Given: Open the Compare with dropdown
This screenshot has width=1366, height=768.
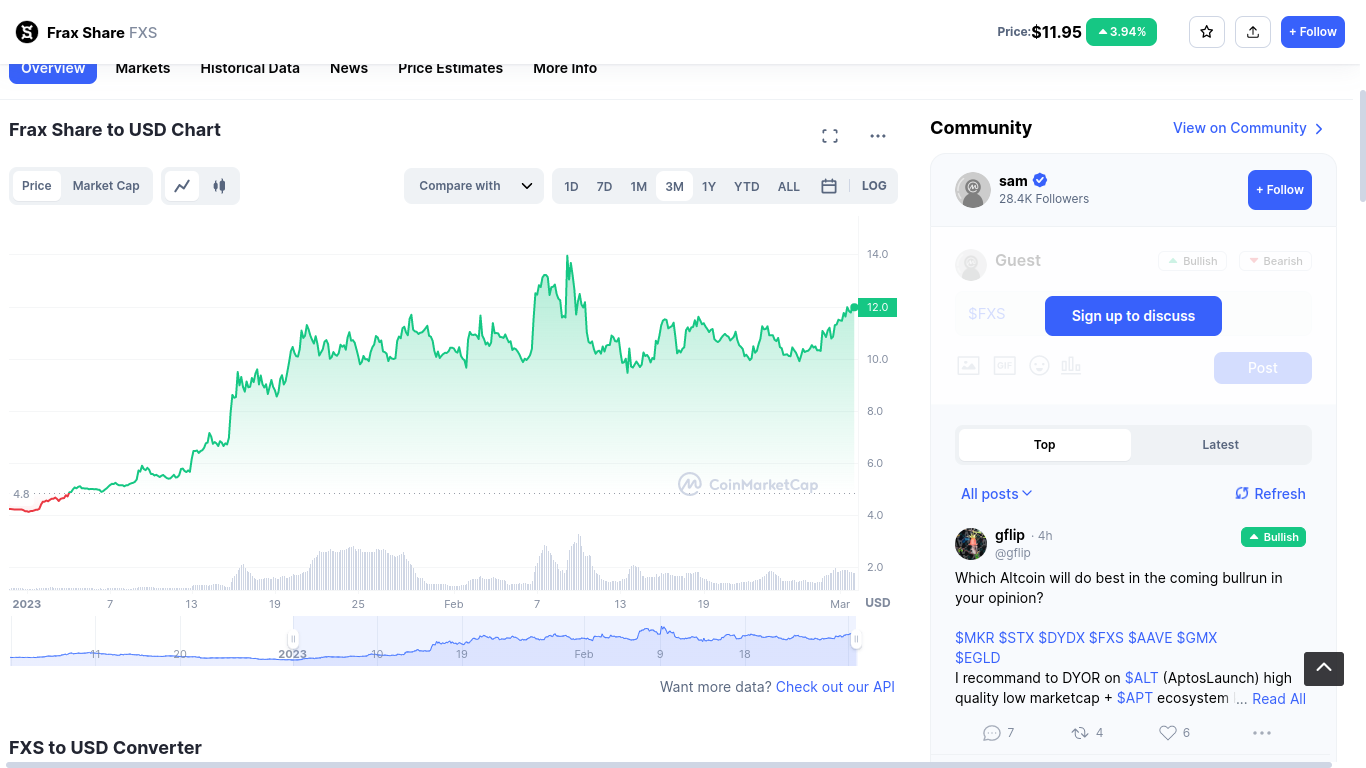Looking at the screenshot, I should [x=474, y=186].
